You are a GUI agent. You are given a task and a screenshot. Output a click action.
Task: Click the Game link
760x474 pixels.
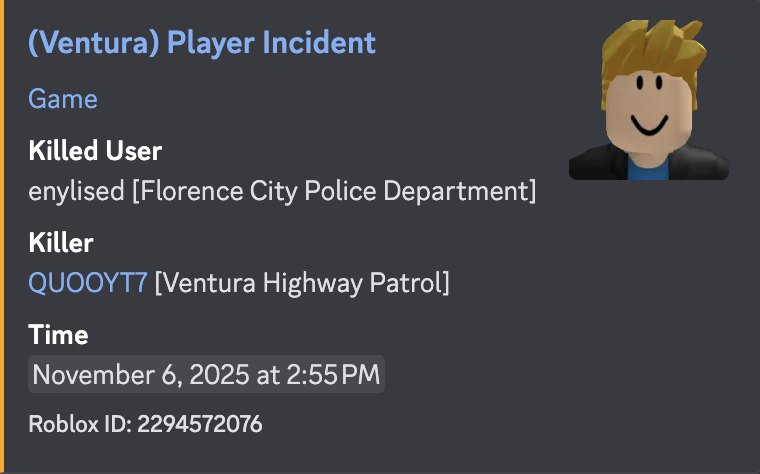tap(63, 98)
